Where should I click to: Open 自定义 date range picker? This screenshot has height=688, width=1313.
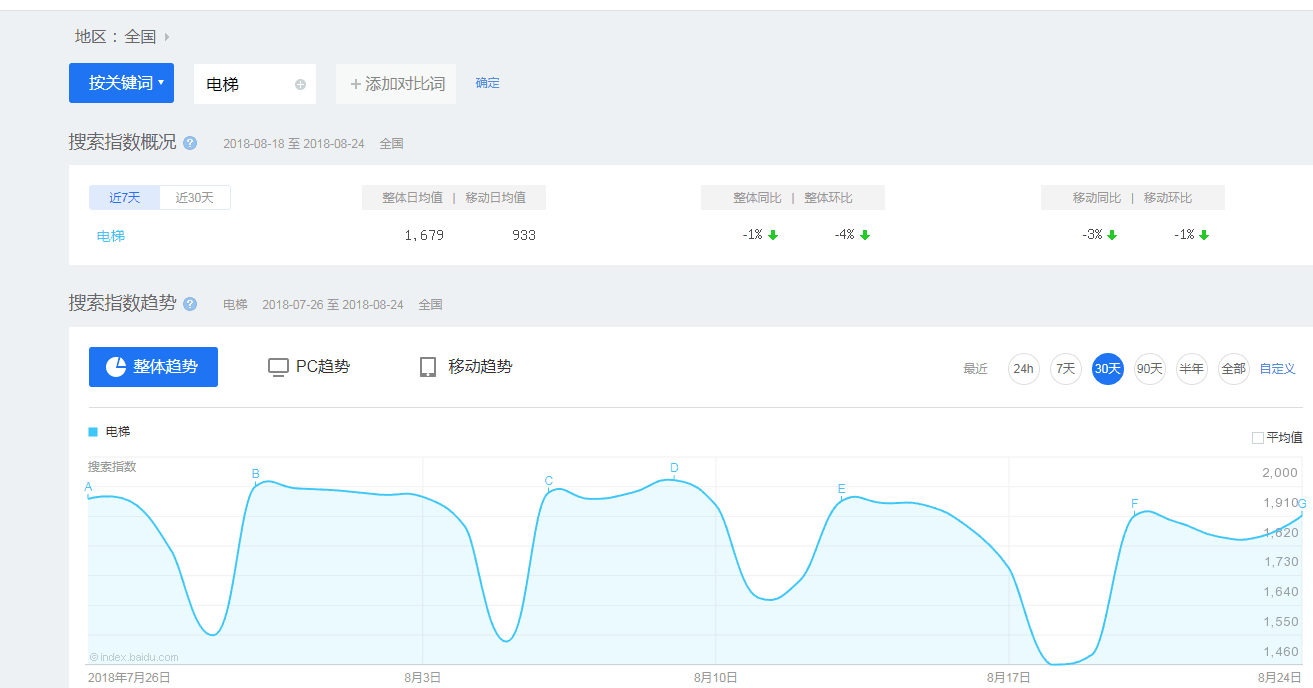click(x=1277, y=369)
